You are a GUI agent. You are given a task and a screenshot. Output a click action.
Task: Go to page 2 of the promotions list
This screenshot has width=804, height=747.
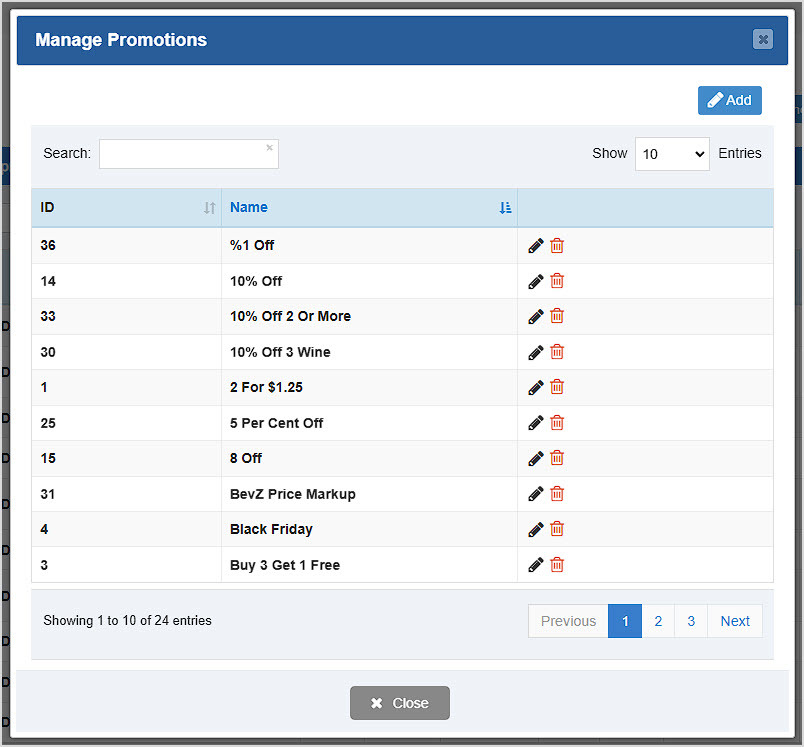[658, 621]
